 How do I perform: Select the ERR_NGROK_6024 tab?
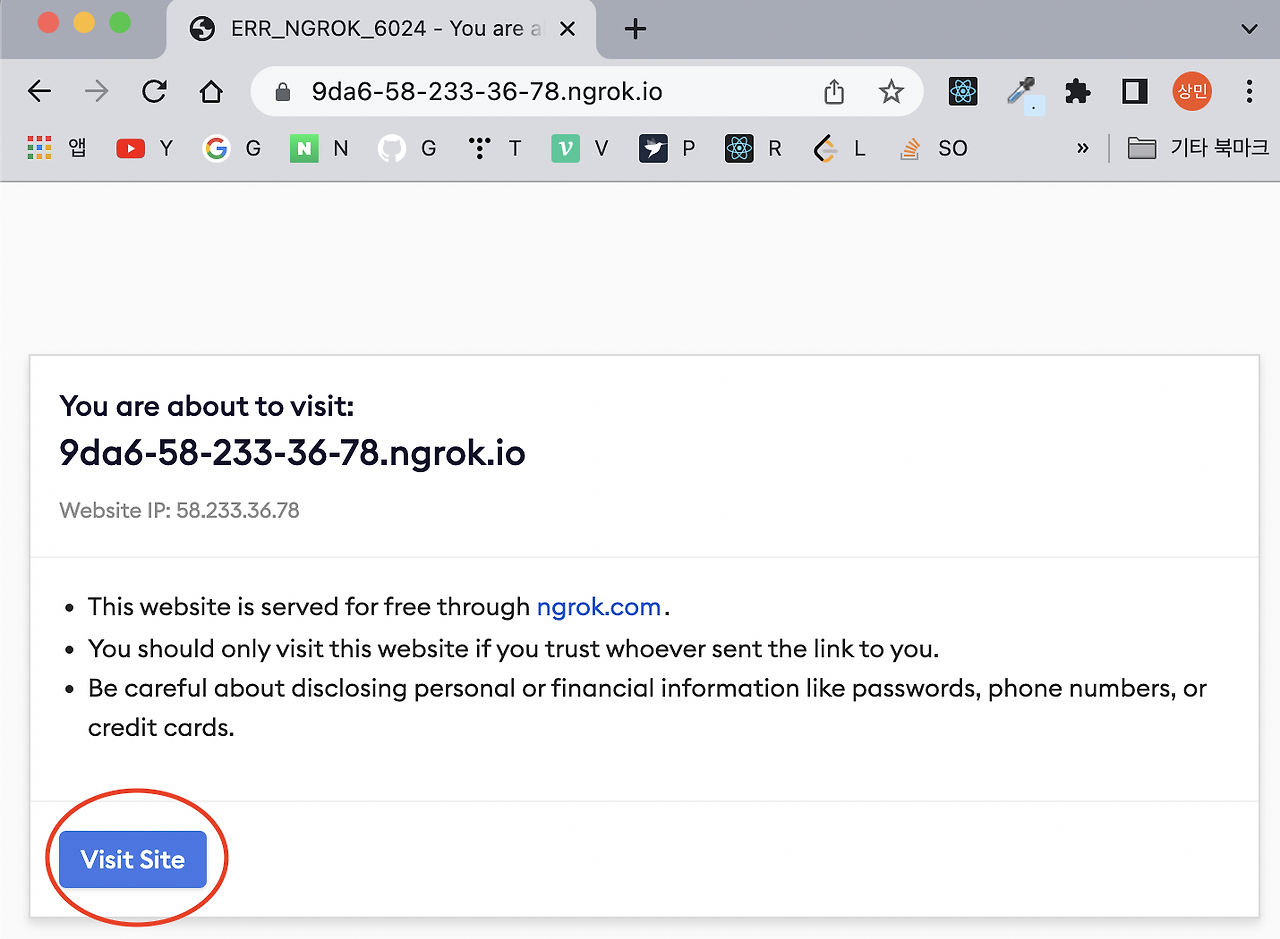coord(380,29)
